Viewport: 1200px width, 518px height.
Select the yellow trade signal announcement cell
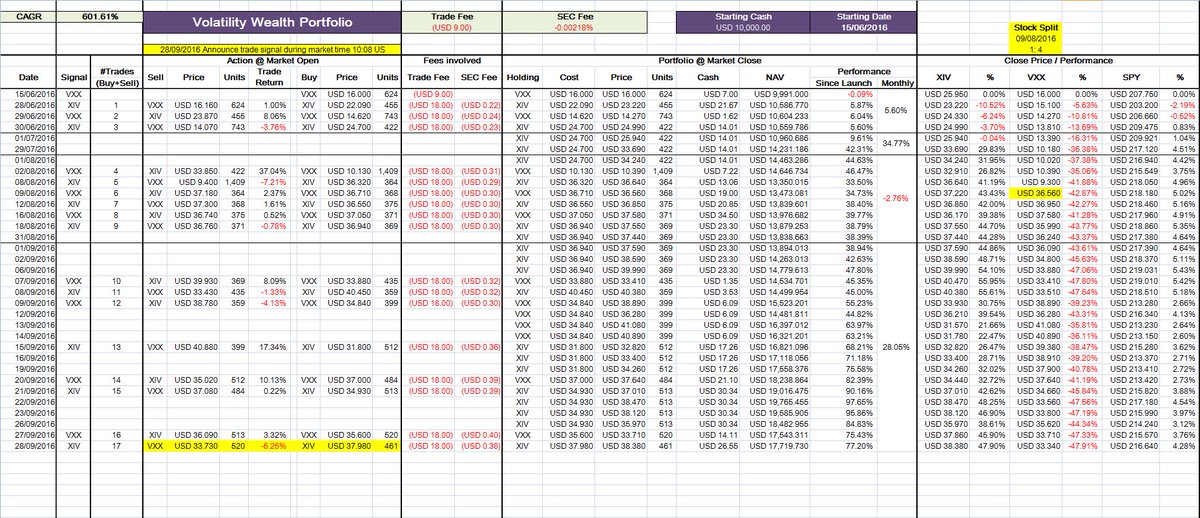click(270, 50)
